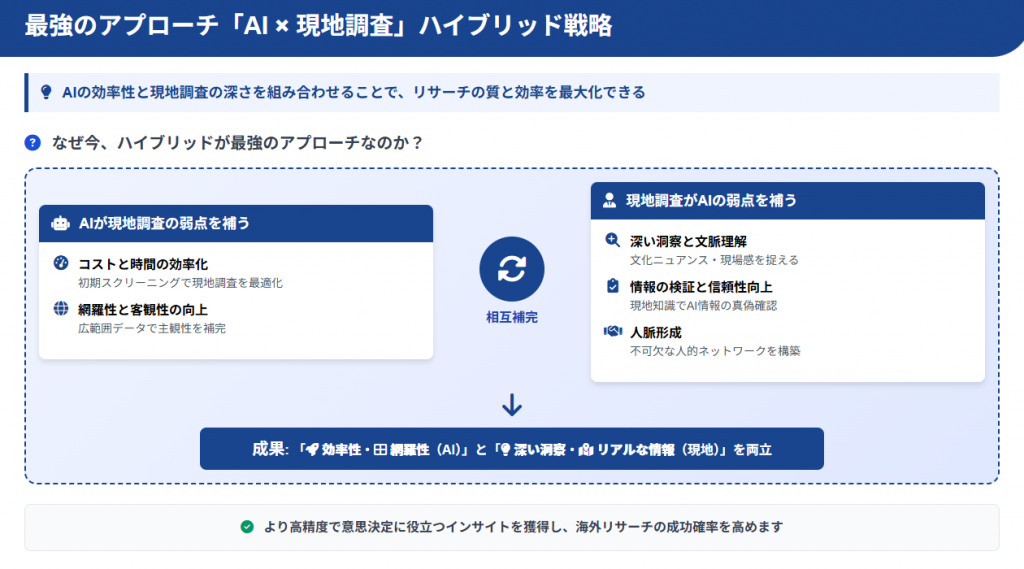
Task: Click the globe icon beside 網羅性と客観性の向上
Action: point(61,309)
